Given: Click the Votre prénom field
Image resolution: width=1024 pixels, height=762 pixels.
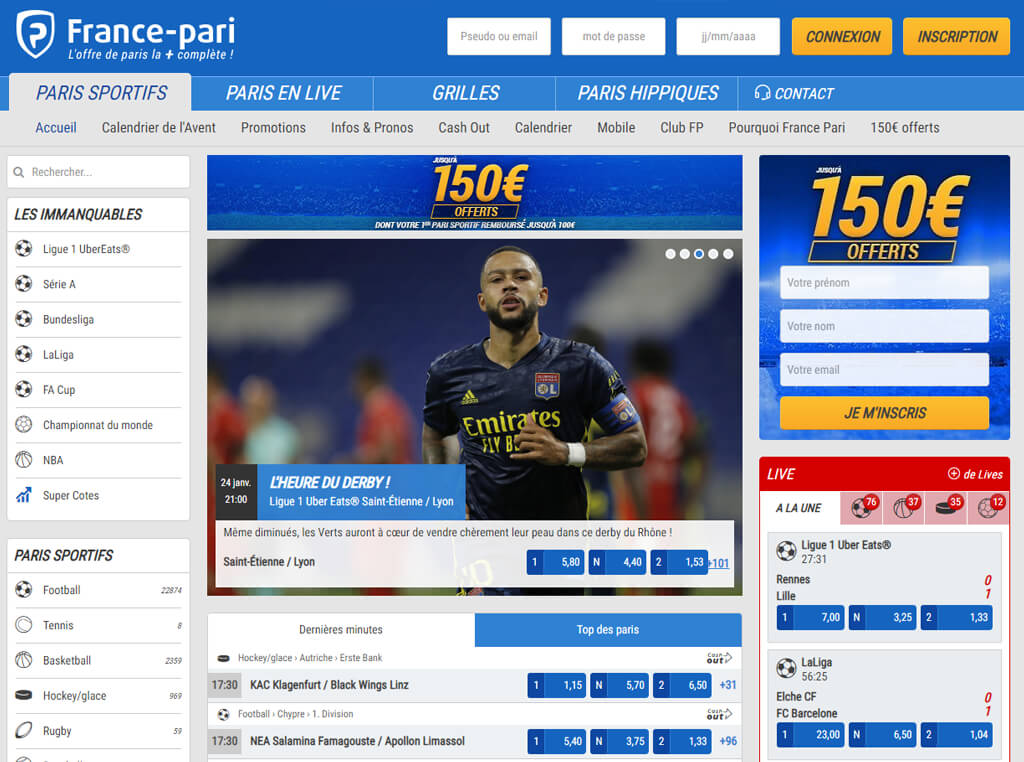Looking at the screenshot, I should tap(884, 283).
